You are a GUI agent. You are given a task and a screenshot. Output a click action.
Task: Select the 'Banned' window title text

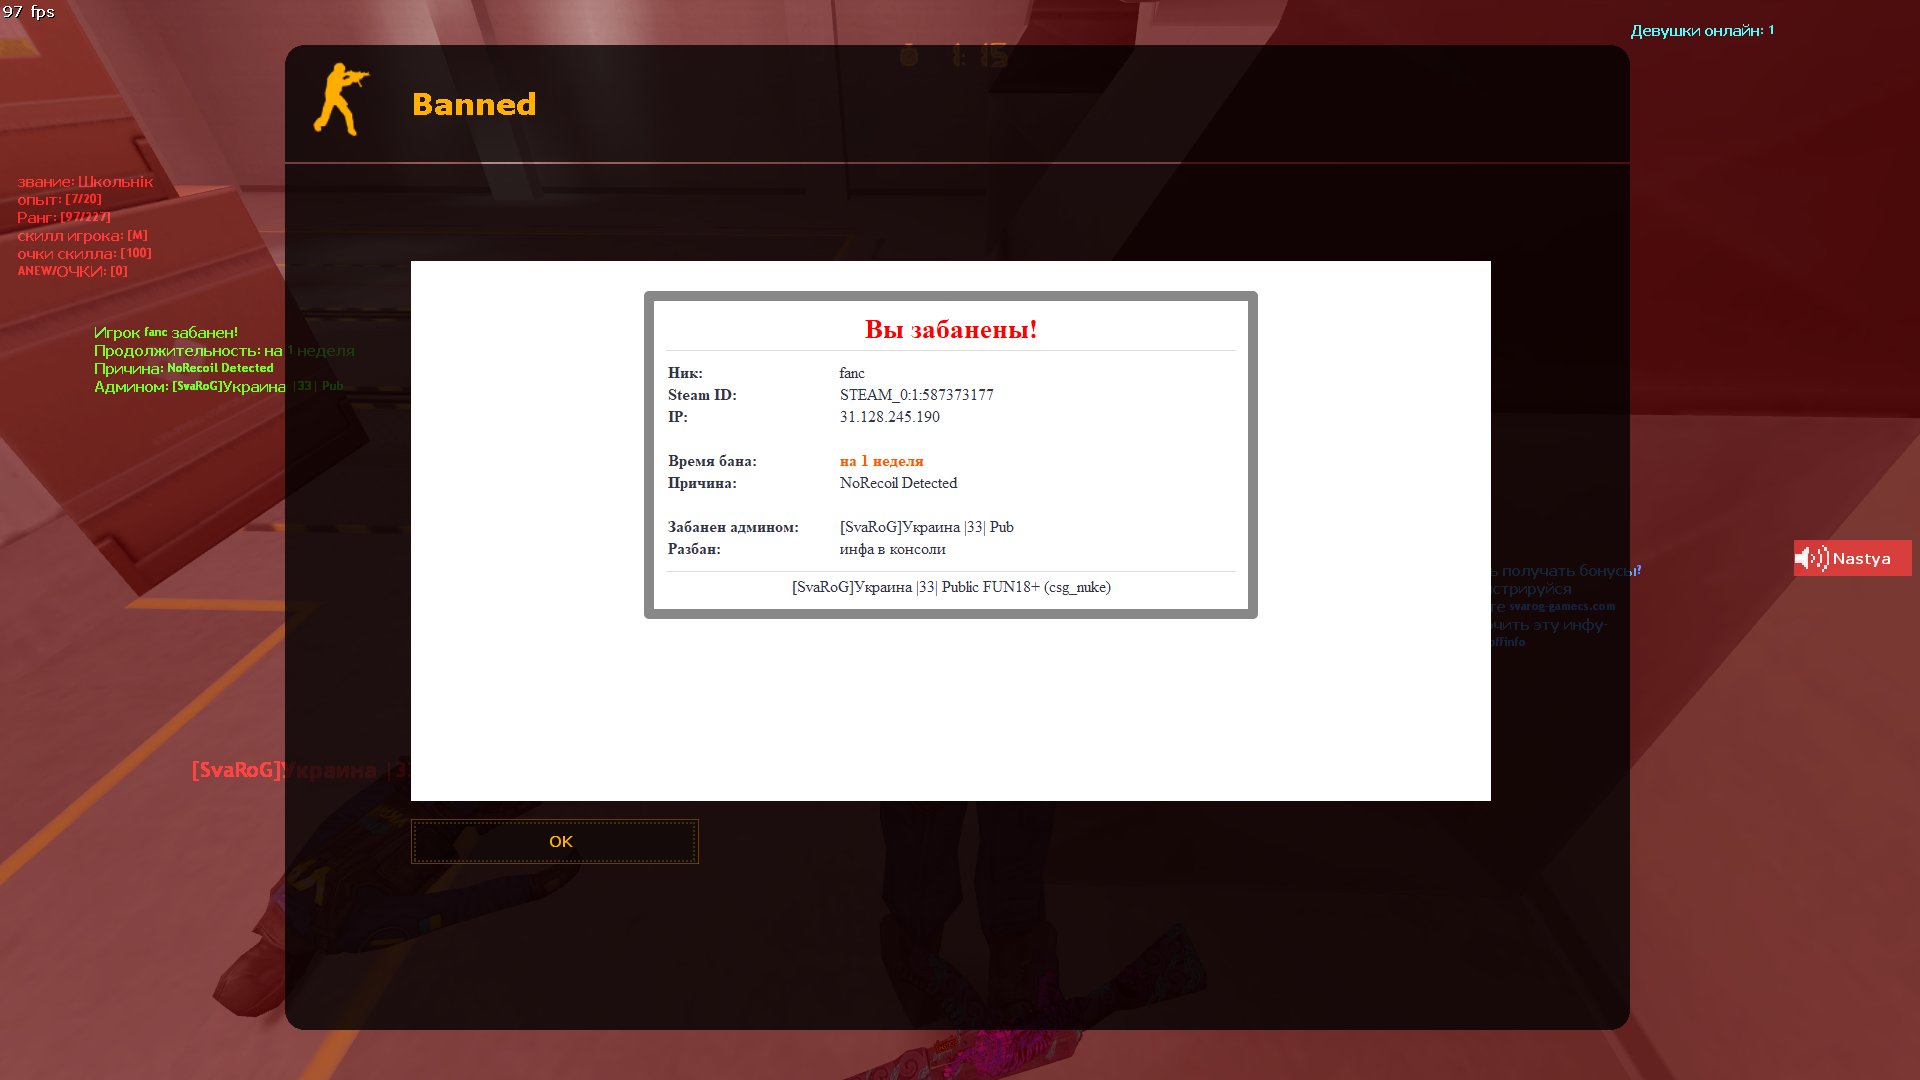(474, 104)
